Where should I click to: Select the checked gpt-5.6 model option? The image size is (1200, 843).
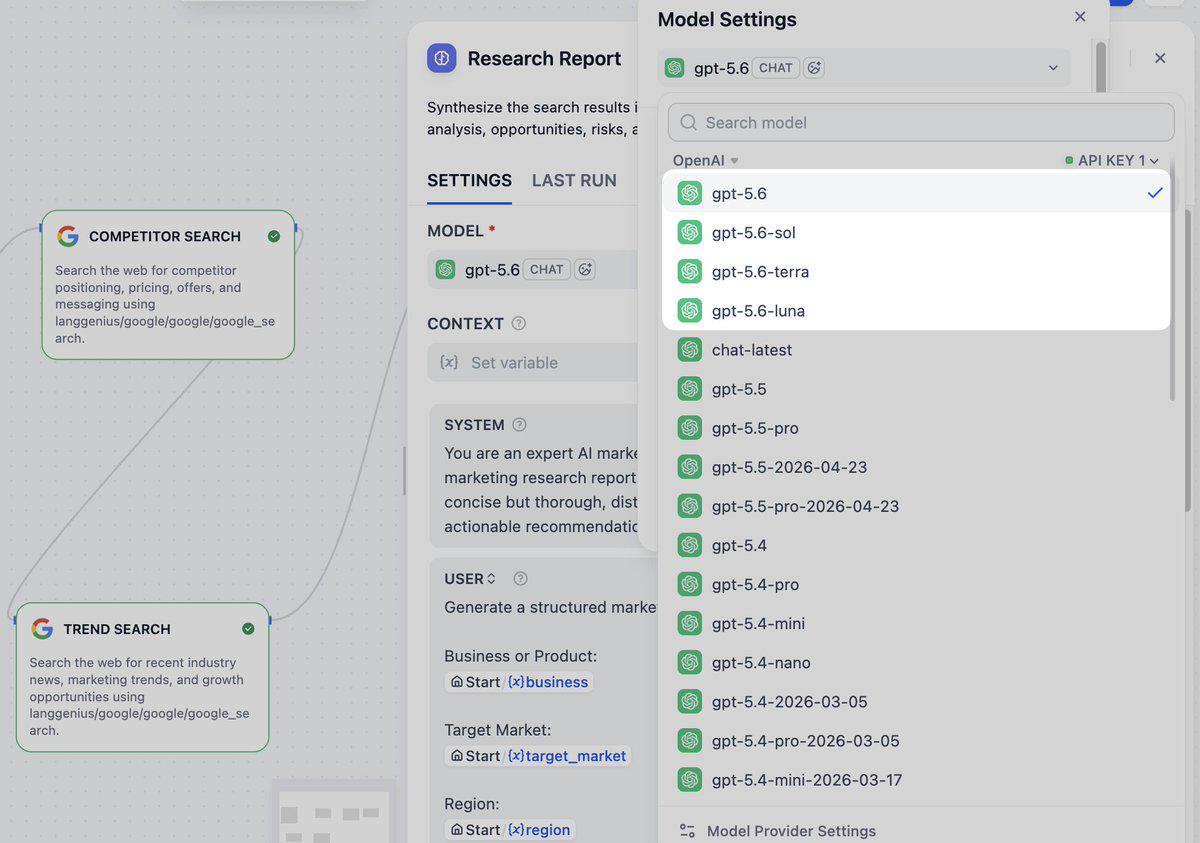pos(916,193)
